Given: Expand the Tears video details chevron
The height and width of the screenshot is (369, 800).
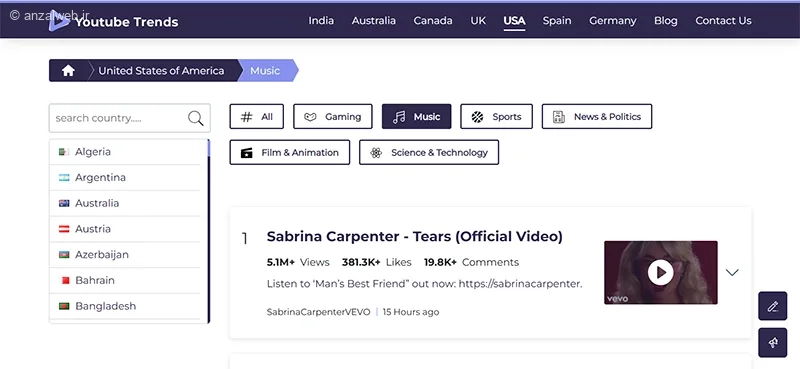Looking at the screenshot, I should coord(732,273).
